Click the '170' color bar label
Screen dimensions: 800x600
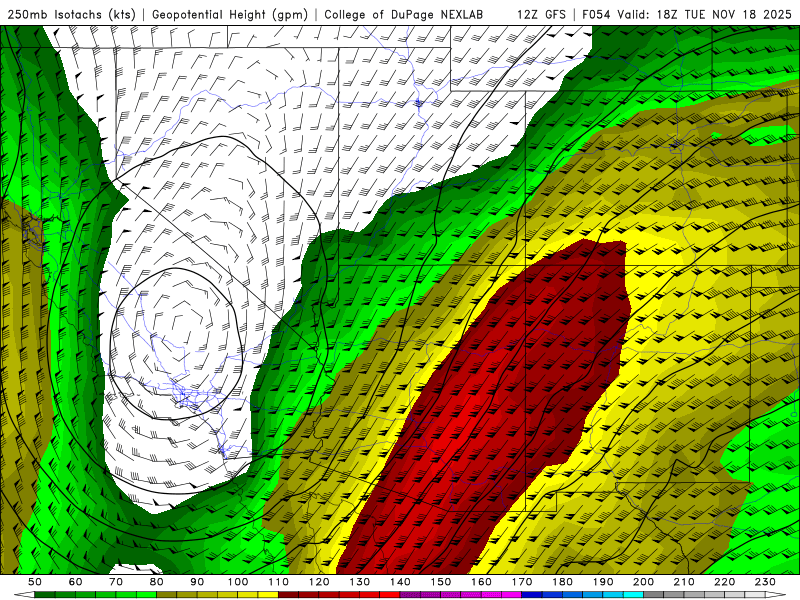(521, 582)
